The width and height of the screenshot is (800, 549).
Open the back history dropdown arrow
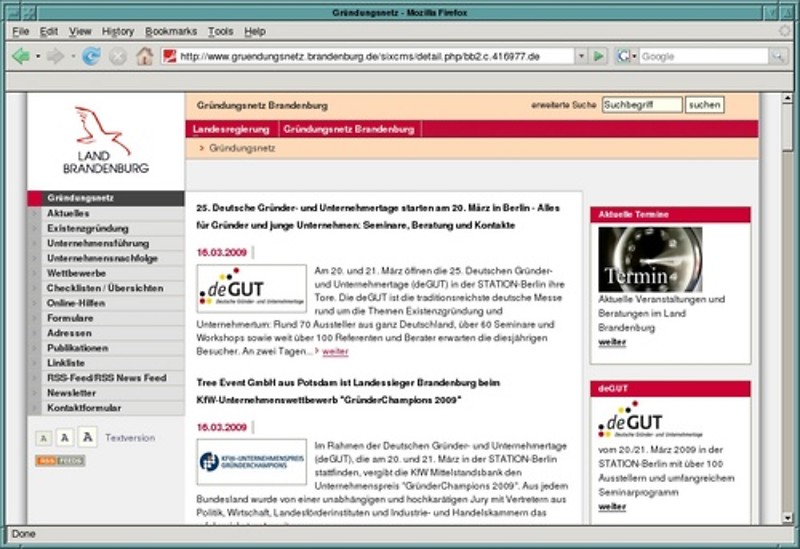[x=38, y=56]
